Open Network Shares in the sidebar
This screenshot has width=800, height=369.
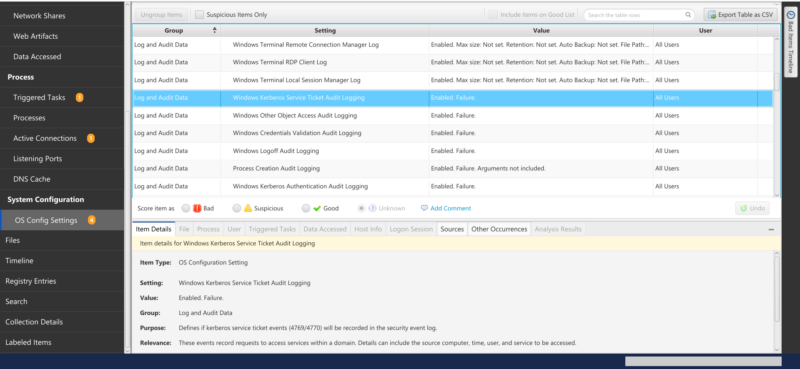(62, 16)
